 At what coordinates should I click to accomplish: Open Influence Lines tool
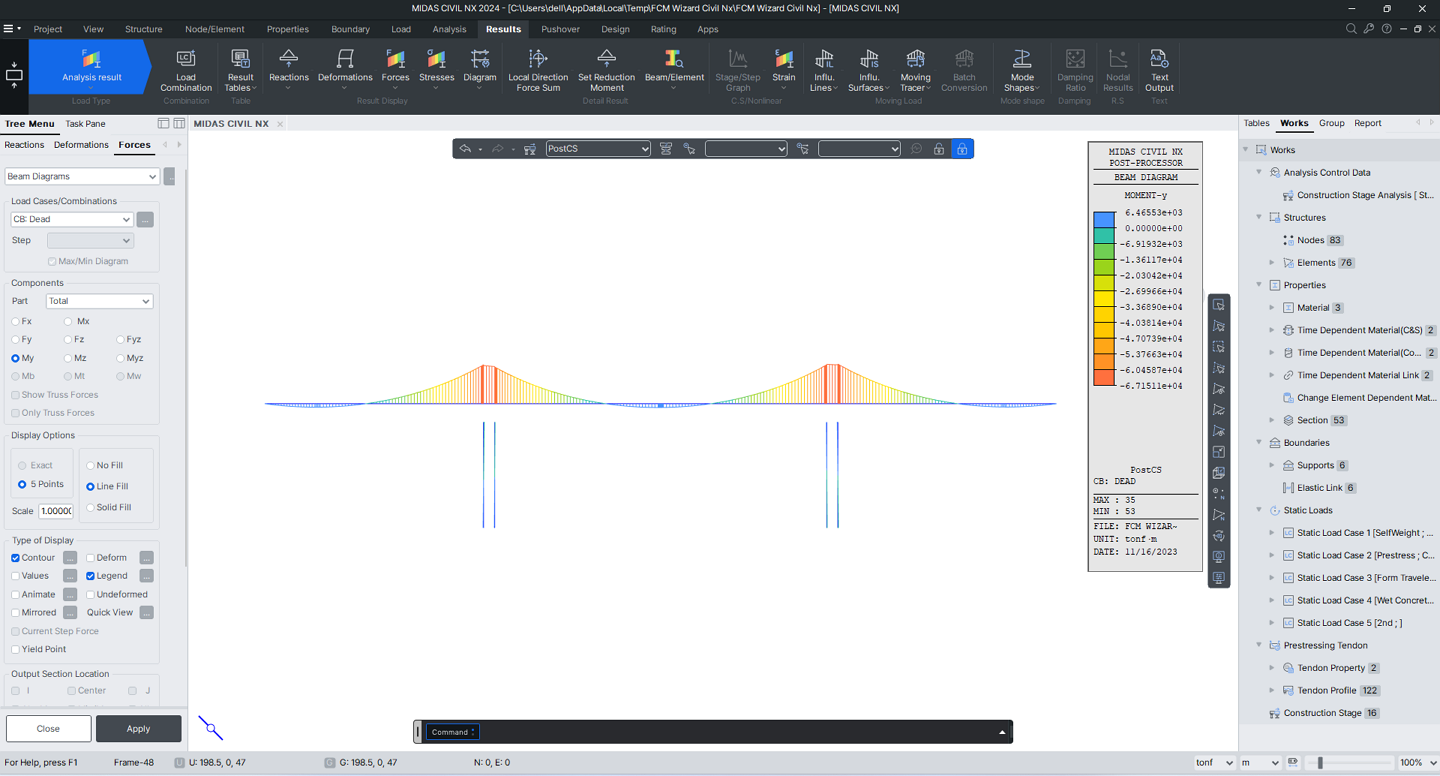[824, 70]
